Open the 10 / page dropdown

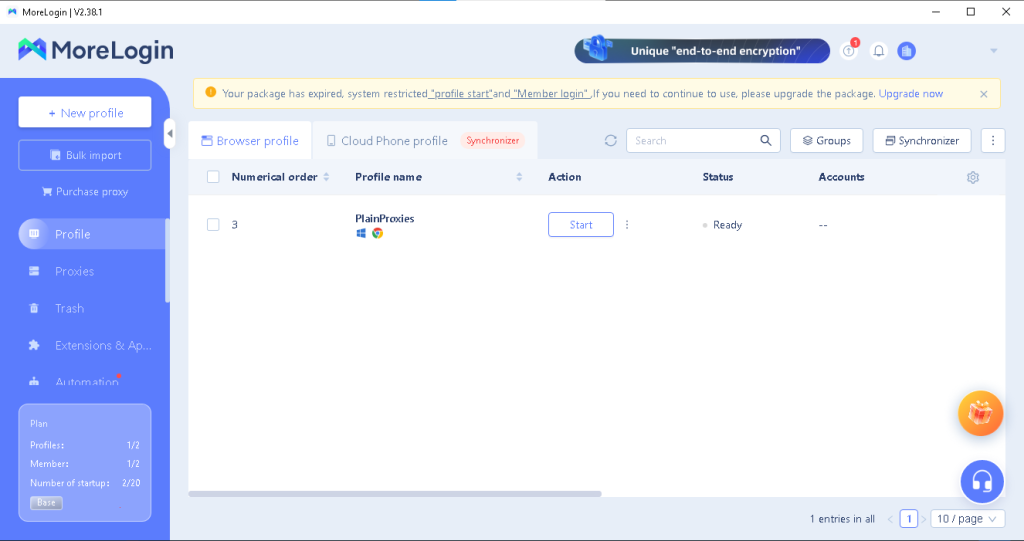point(967,519)
